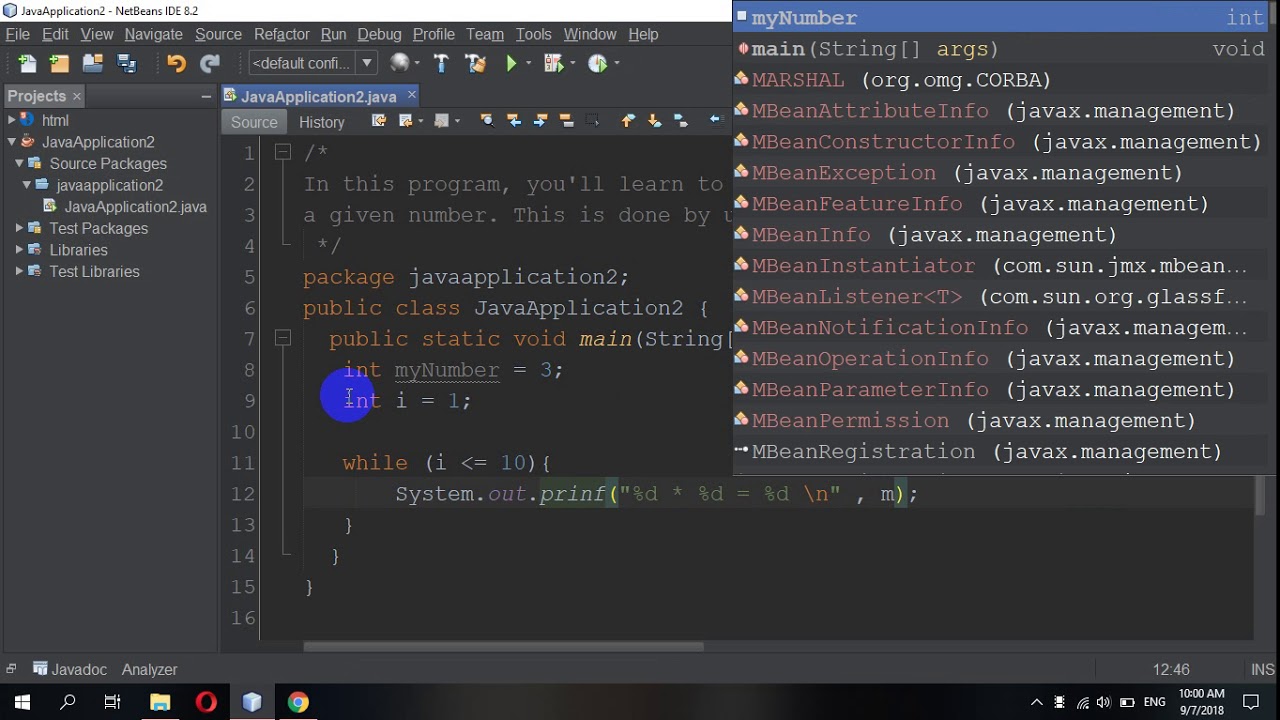Click the Last Edit editor icon

point(378,121)
